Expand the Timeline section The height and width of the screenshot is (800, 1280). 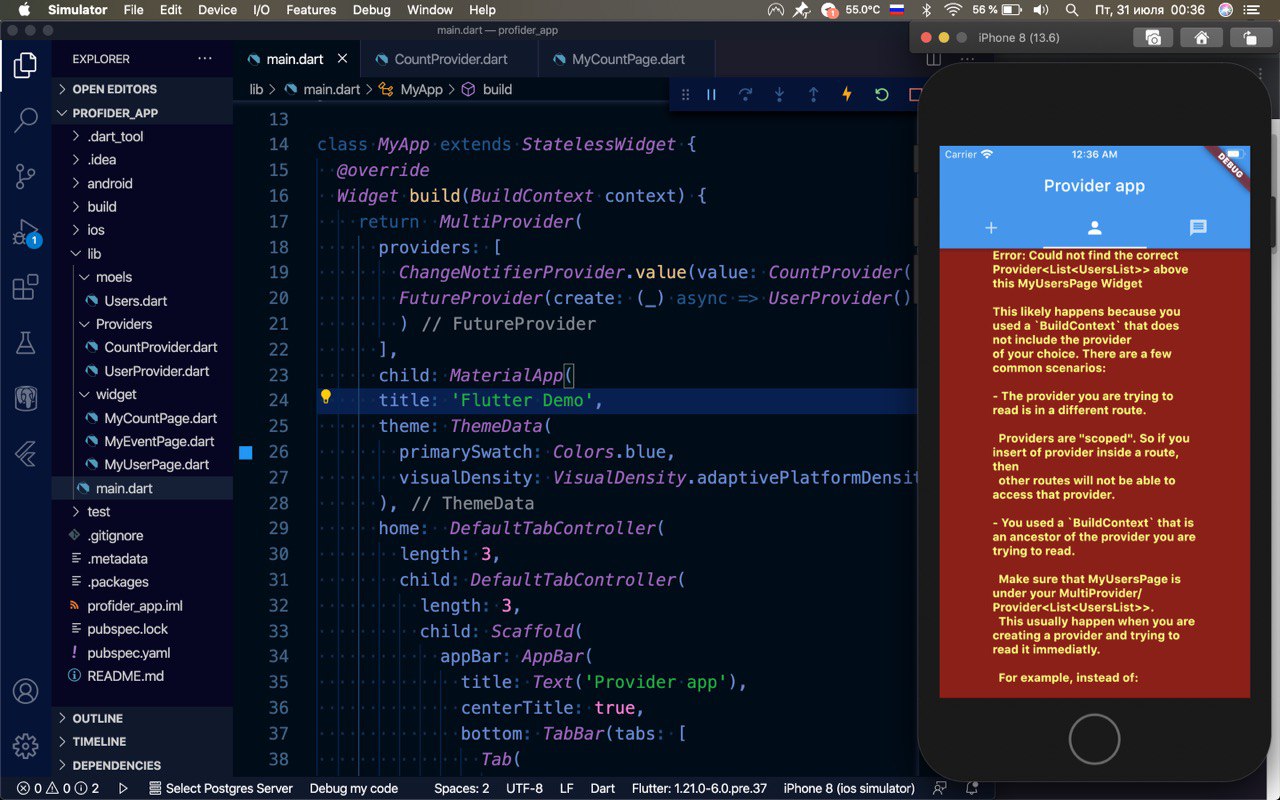[x=142, y=741]
